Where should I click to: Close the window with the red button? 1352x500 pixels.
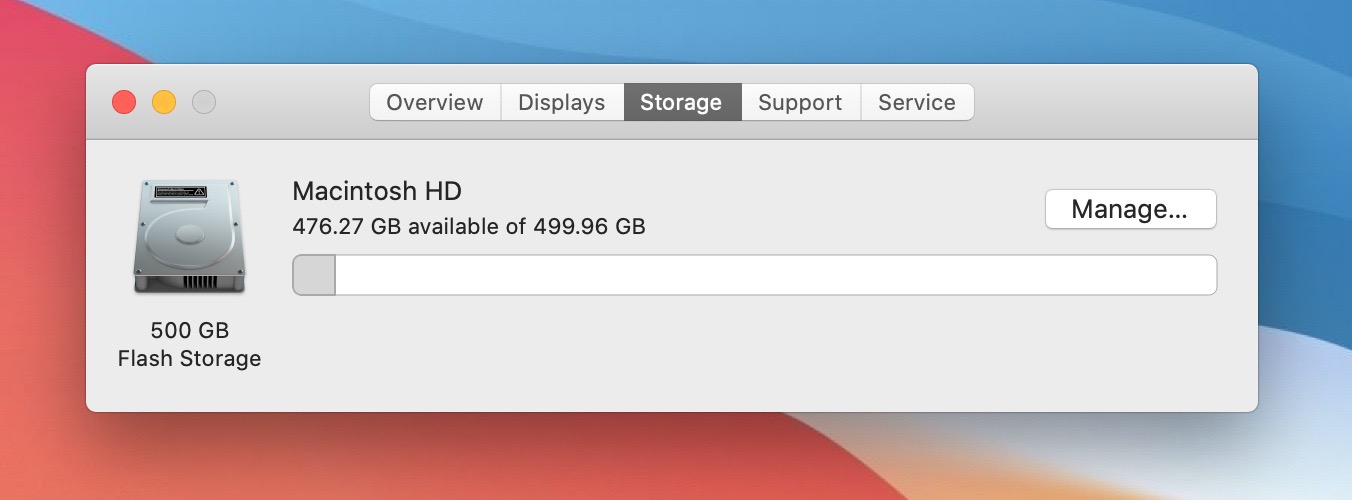[x=124, y=102]
